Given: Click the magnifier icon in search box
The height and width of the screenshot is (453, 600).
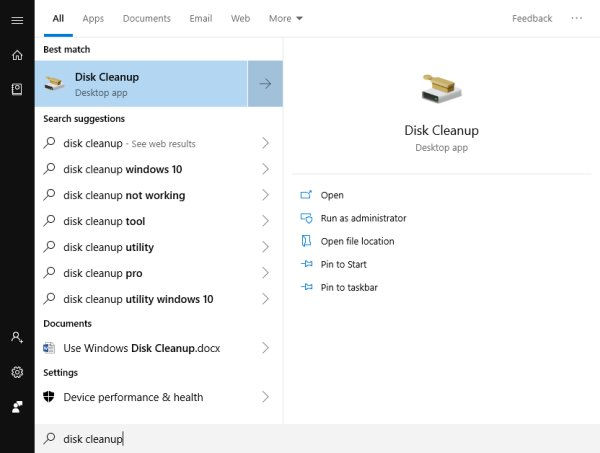Looking at the screenshot, I should pos(49,438).
